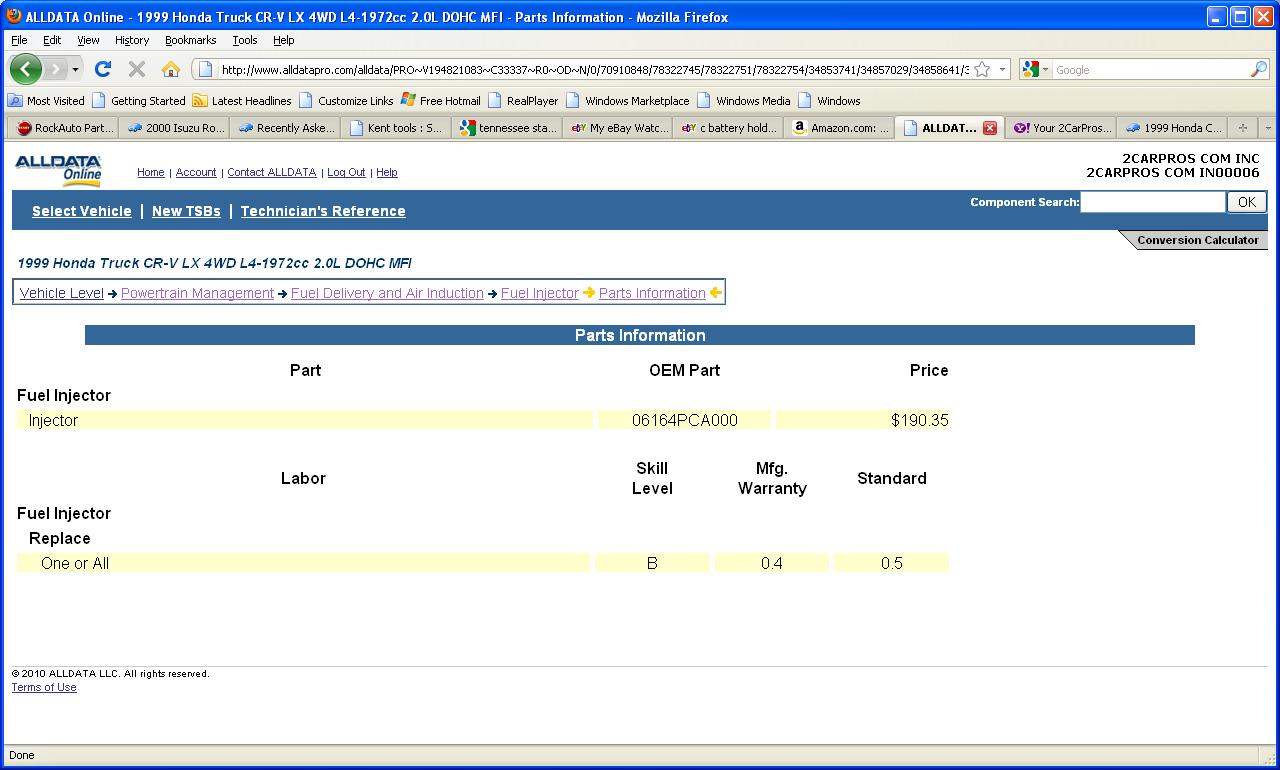Click the Select Vehicle link
1280x770 pixels.
point(82,211)
